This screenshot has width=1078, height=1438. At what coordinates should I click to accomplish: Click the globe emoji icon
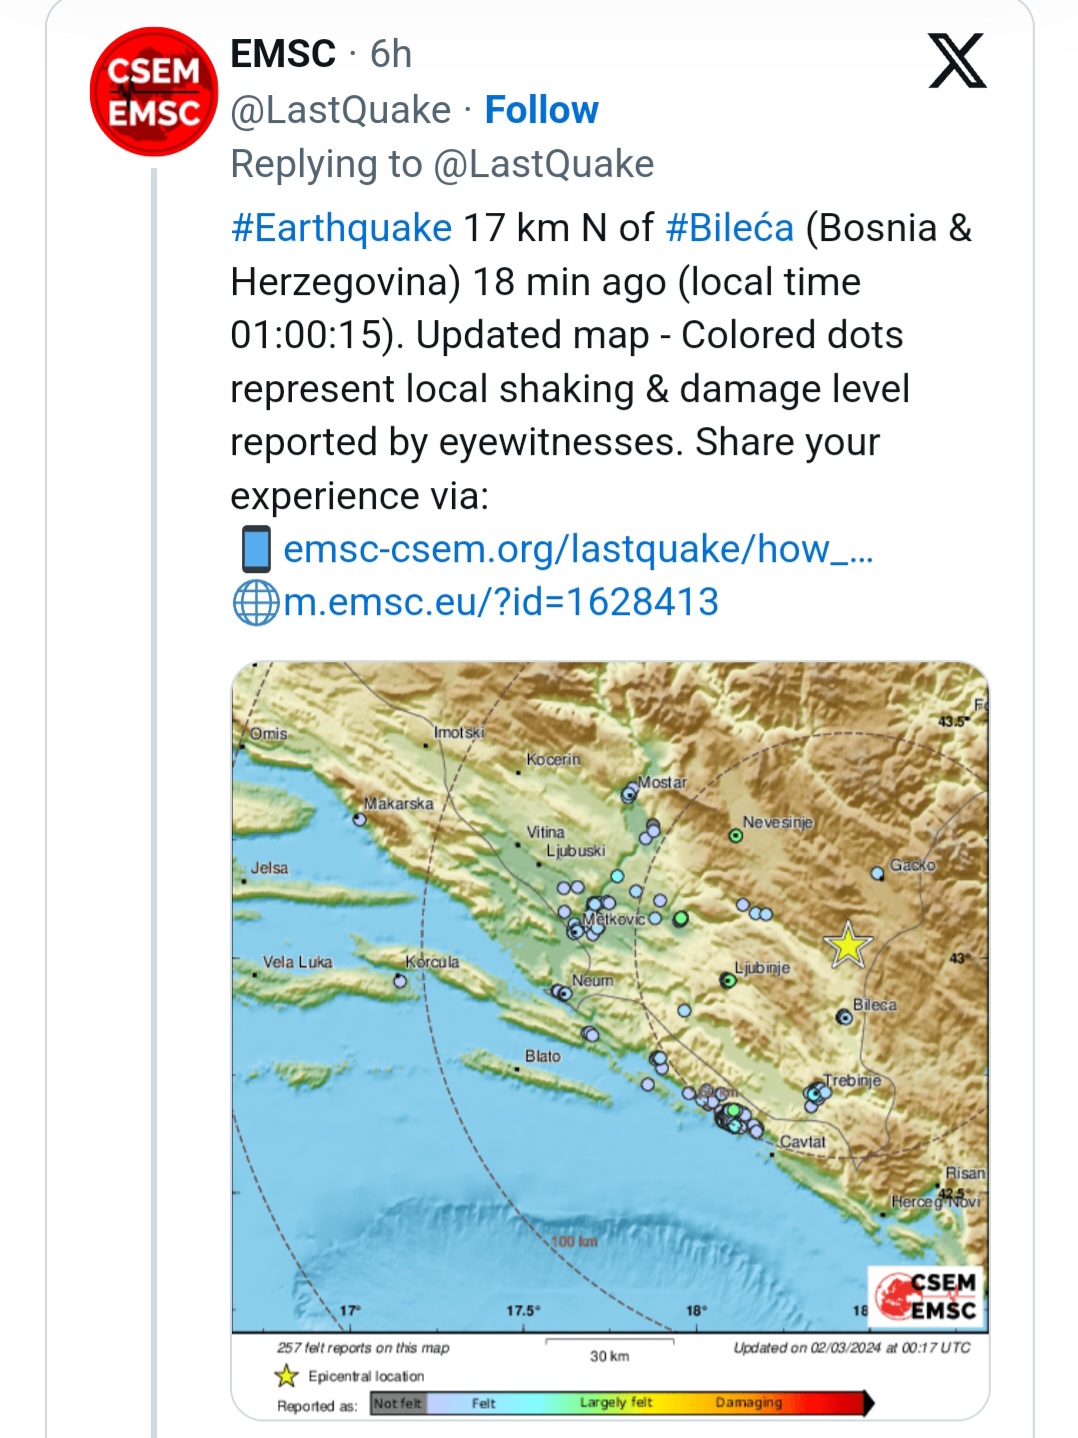pos(256,603)
